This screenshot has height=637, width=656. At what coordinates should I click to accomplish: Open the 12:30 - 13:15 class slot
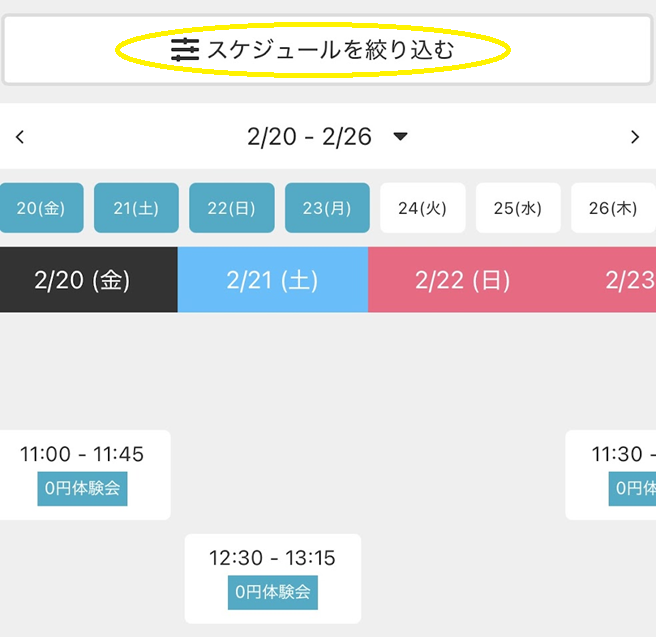pyautogui.click(x=272, y=558)
